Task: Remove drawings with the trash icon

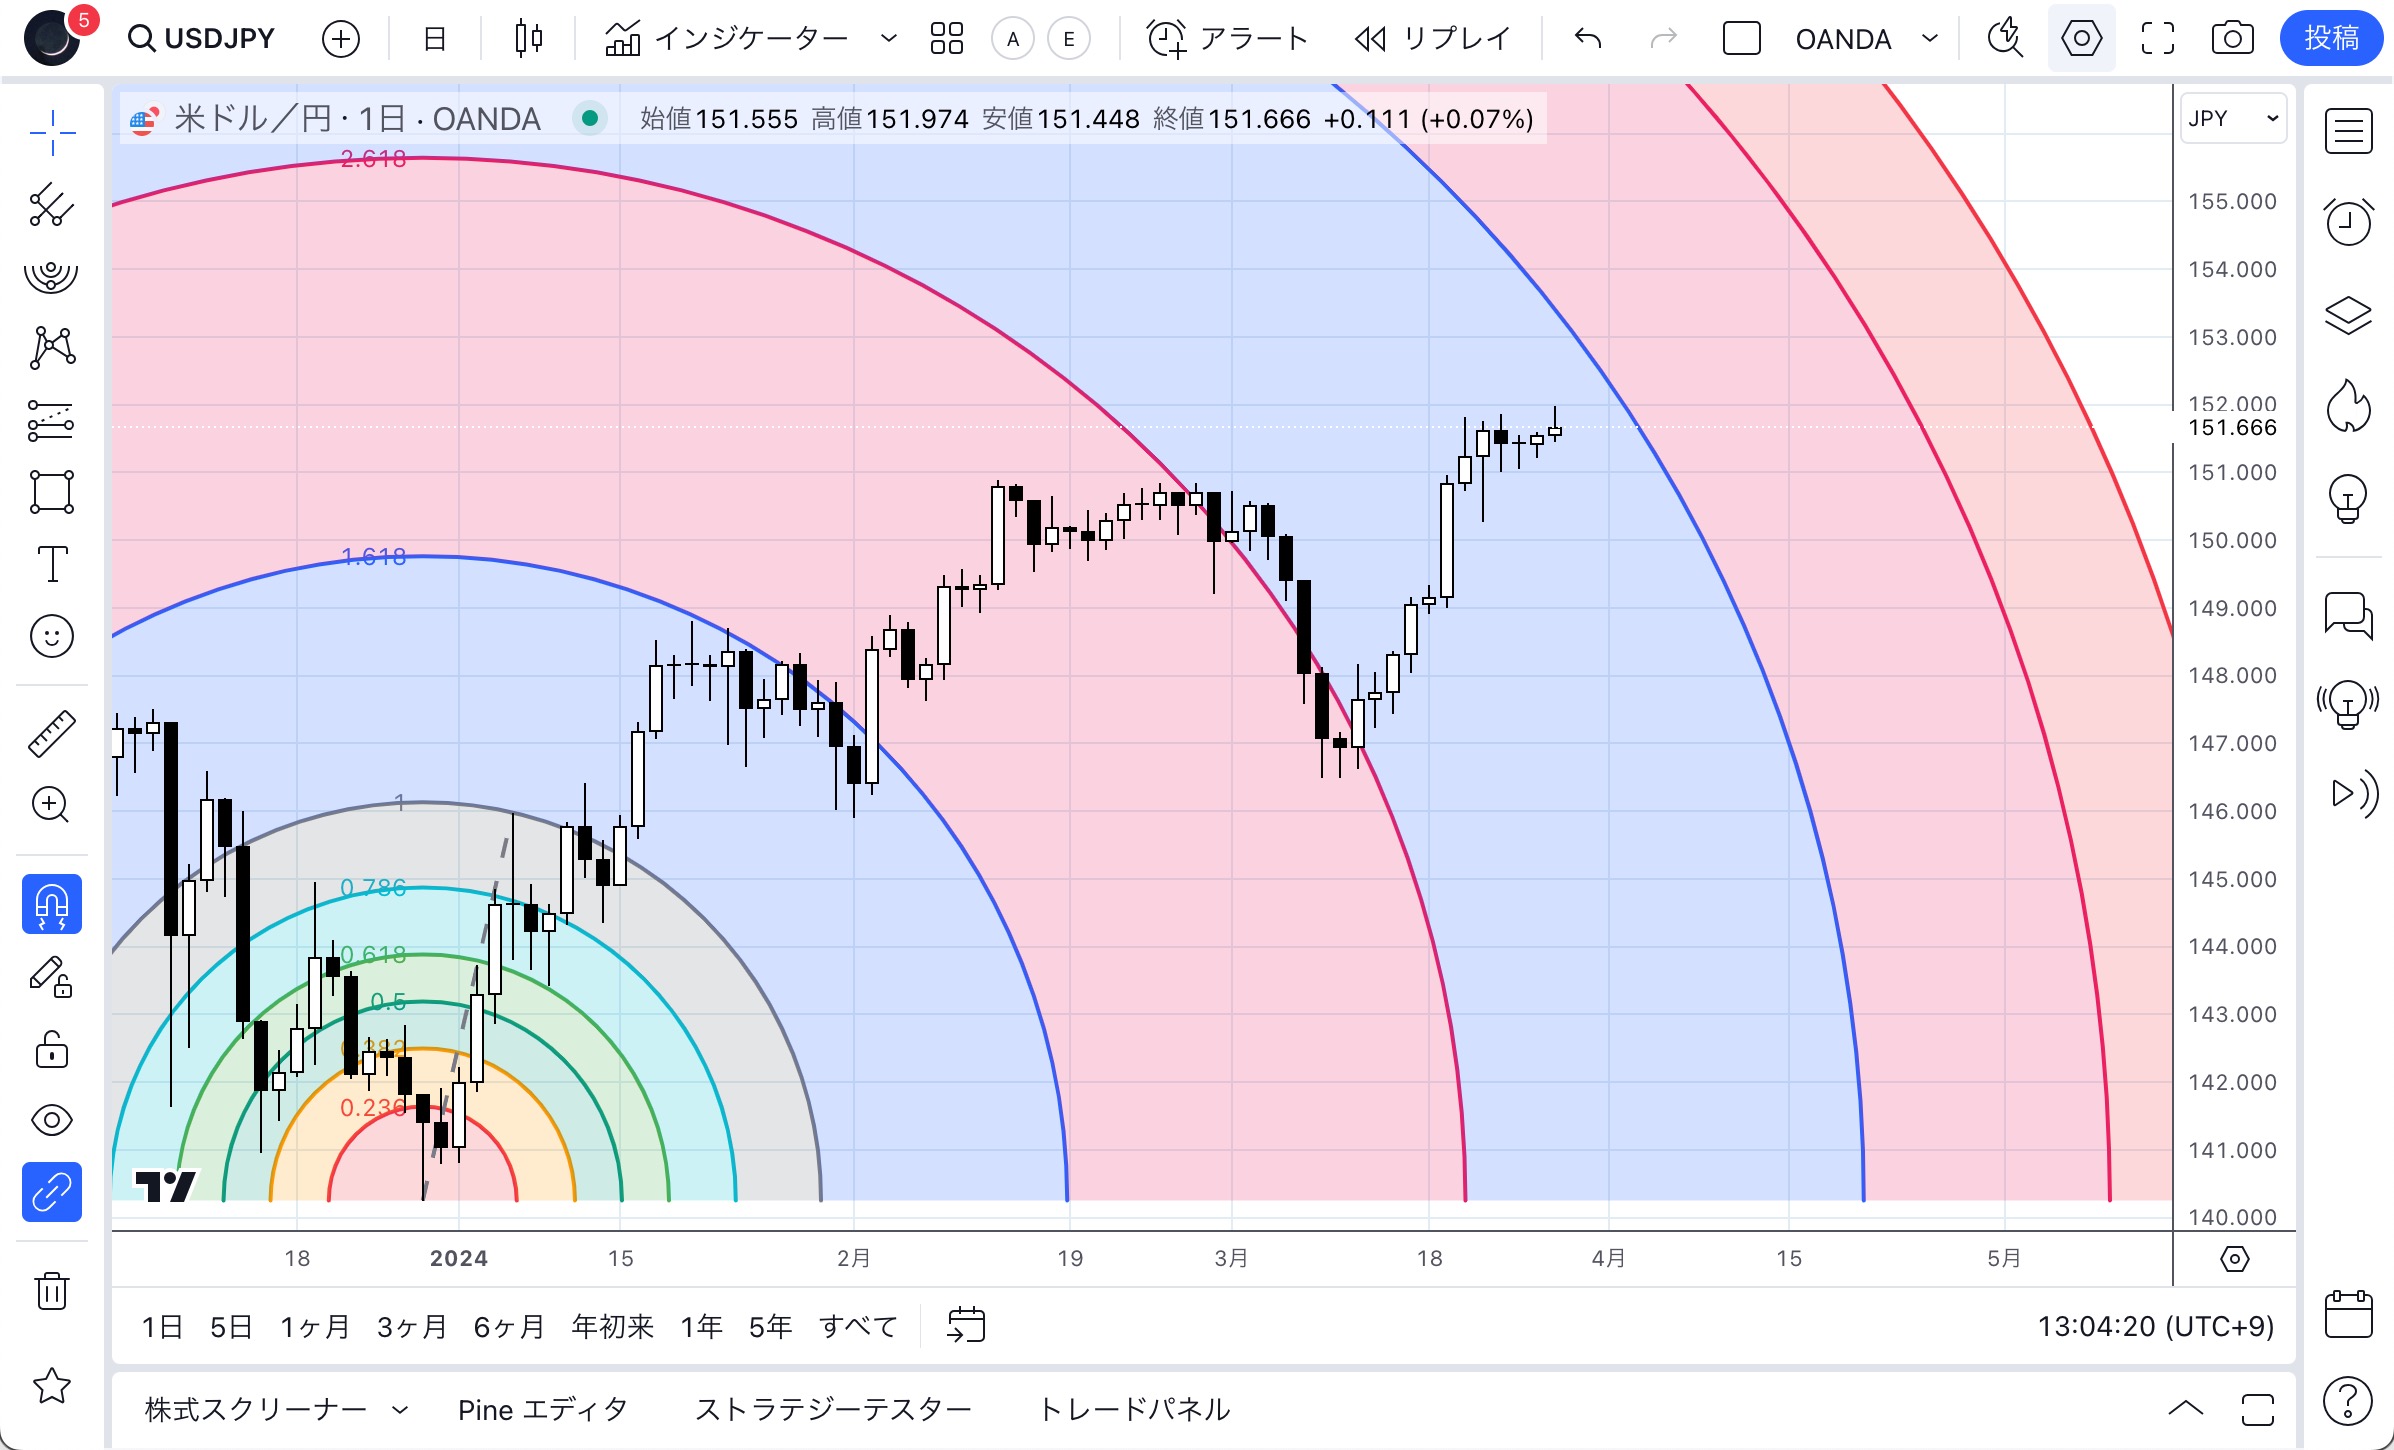Action: click(52, 1290)
